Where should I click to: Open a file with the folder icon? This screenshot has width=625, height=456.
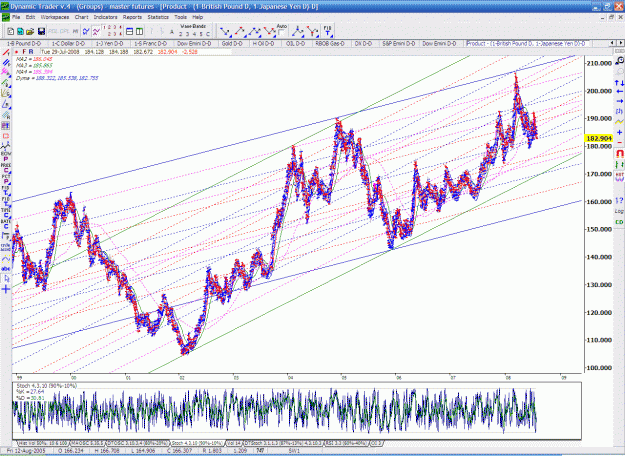click(30, 31)
